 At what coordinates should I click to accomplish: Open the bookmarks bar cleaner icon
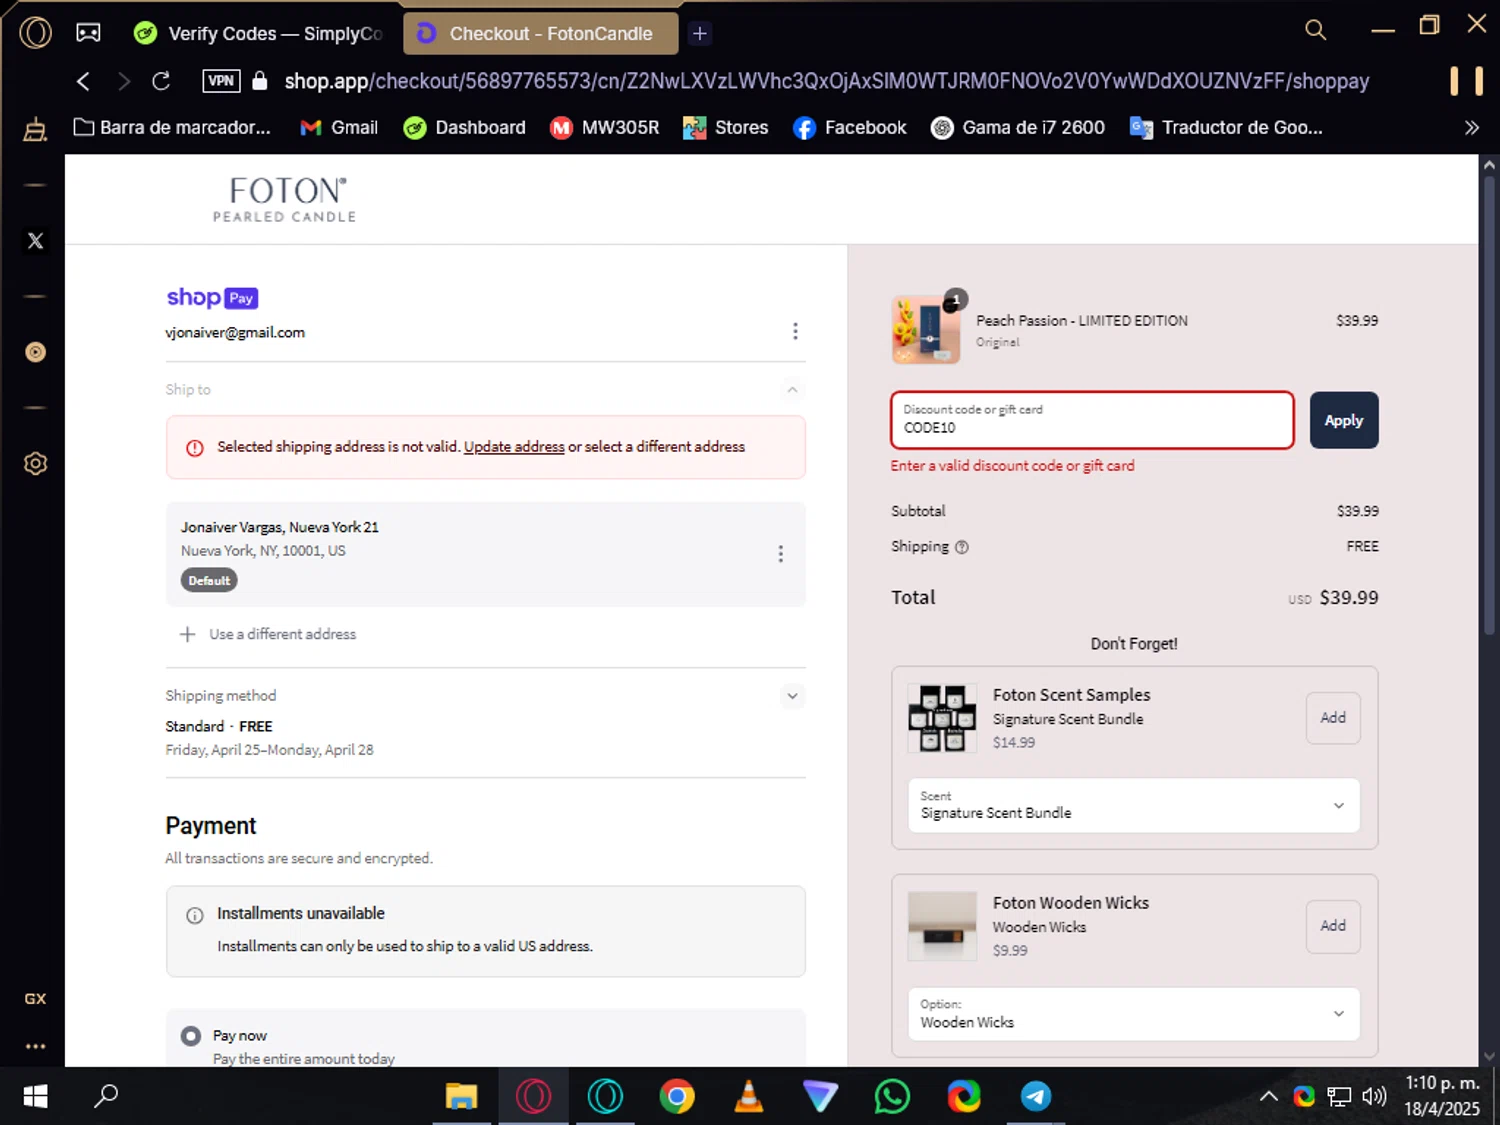35,128
